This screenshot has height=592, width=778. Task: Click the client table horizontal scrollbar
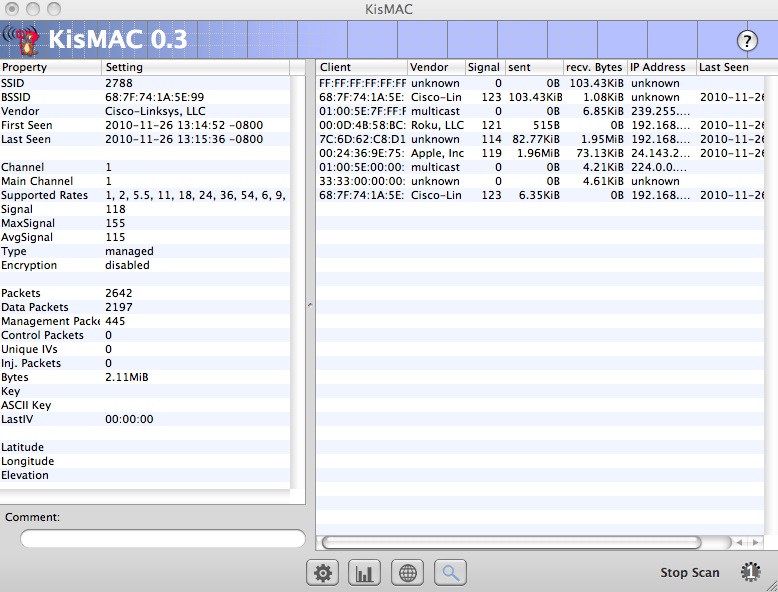(511, 542)
